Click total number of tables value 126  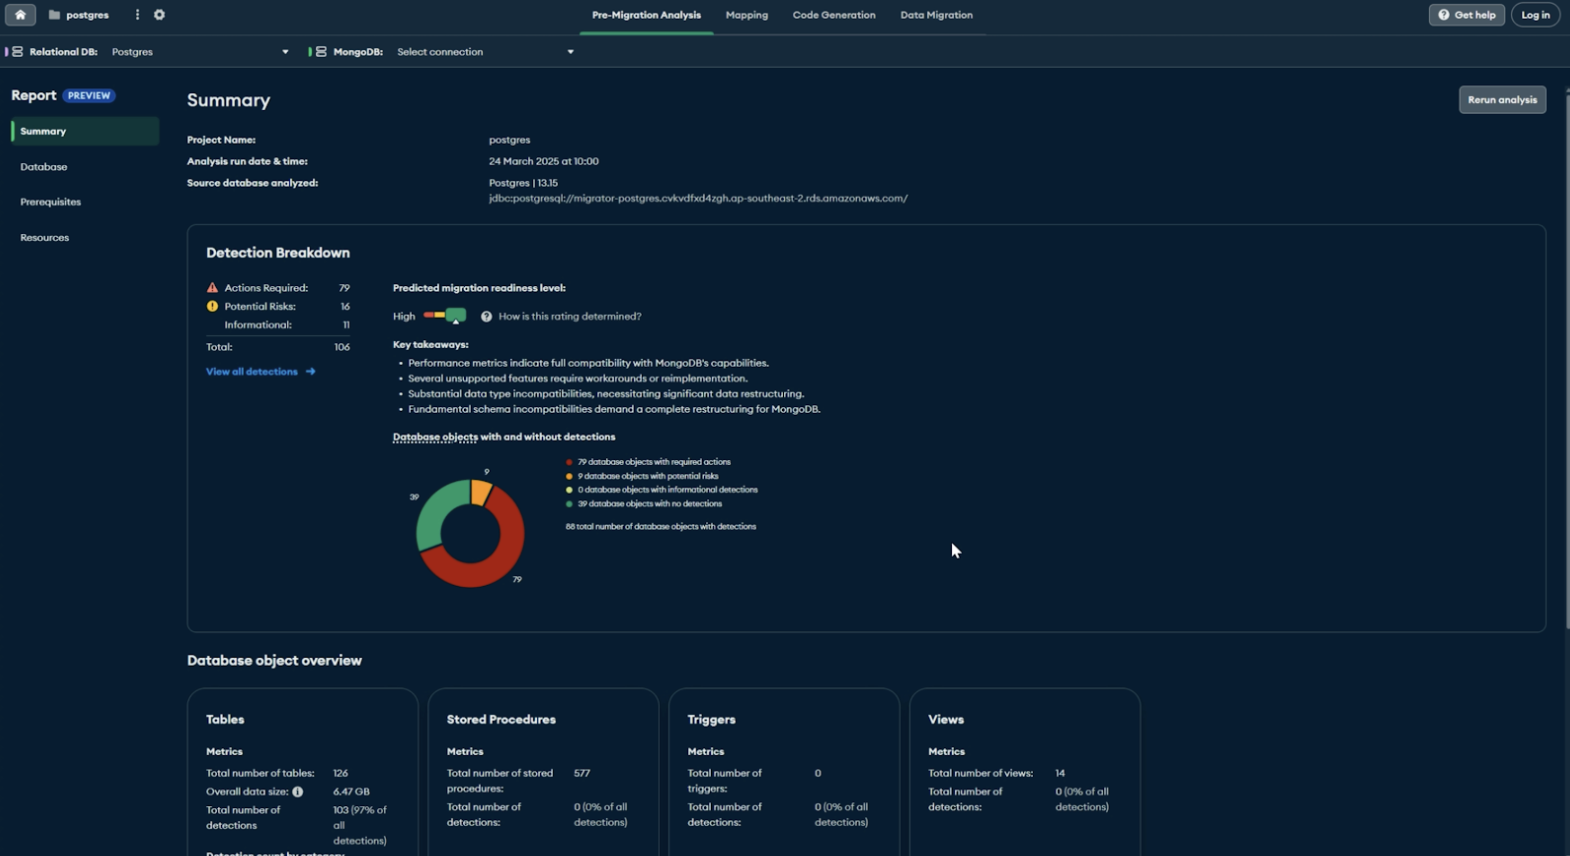(x=341, y=773)
